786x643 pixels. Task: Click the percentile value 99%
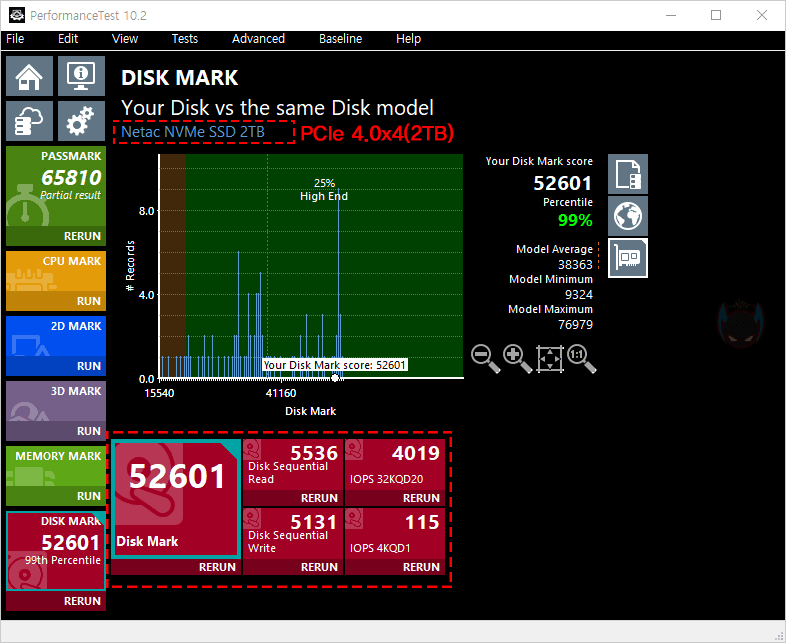tap(575, 220)
